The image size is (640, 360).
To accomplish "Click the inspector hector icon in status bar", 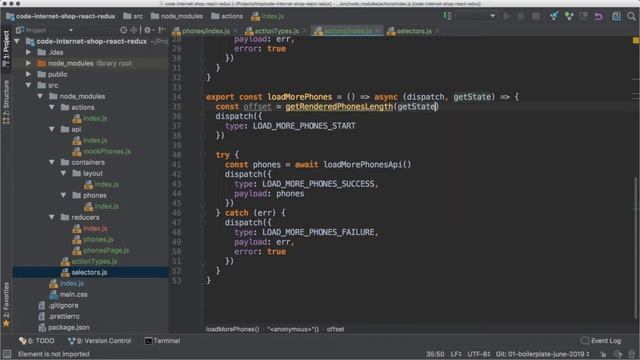I will pos(618,354).
